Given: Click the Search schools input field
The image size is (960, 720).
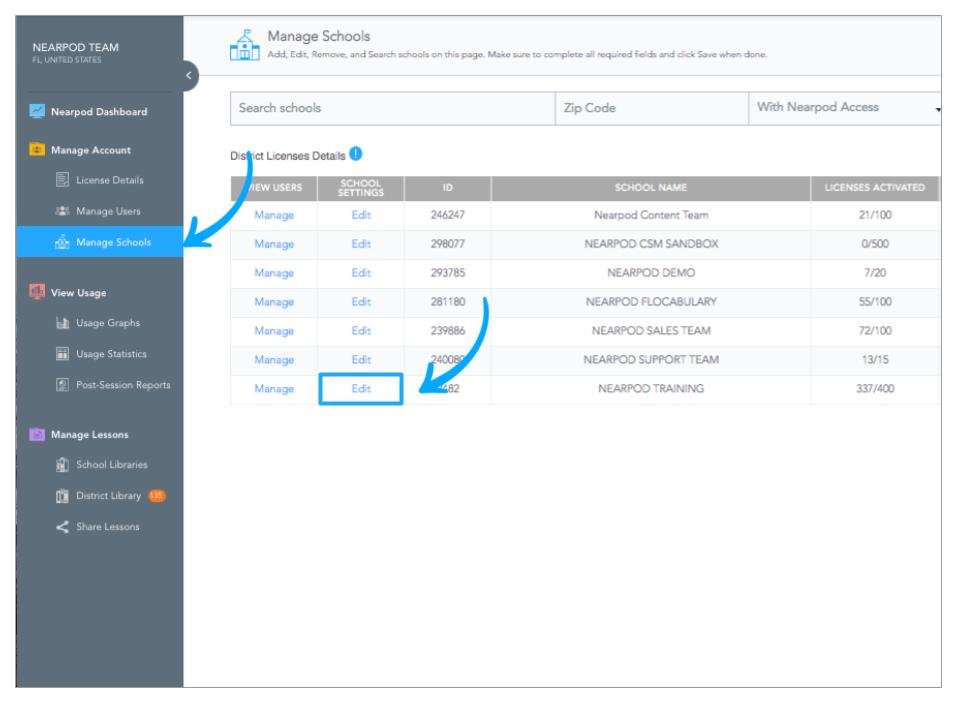Looking at the screenshot, I should (x=392, y=108).
